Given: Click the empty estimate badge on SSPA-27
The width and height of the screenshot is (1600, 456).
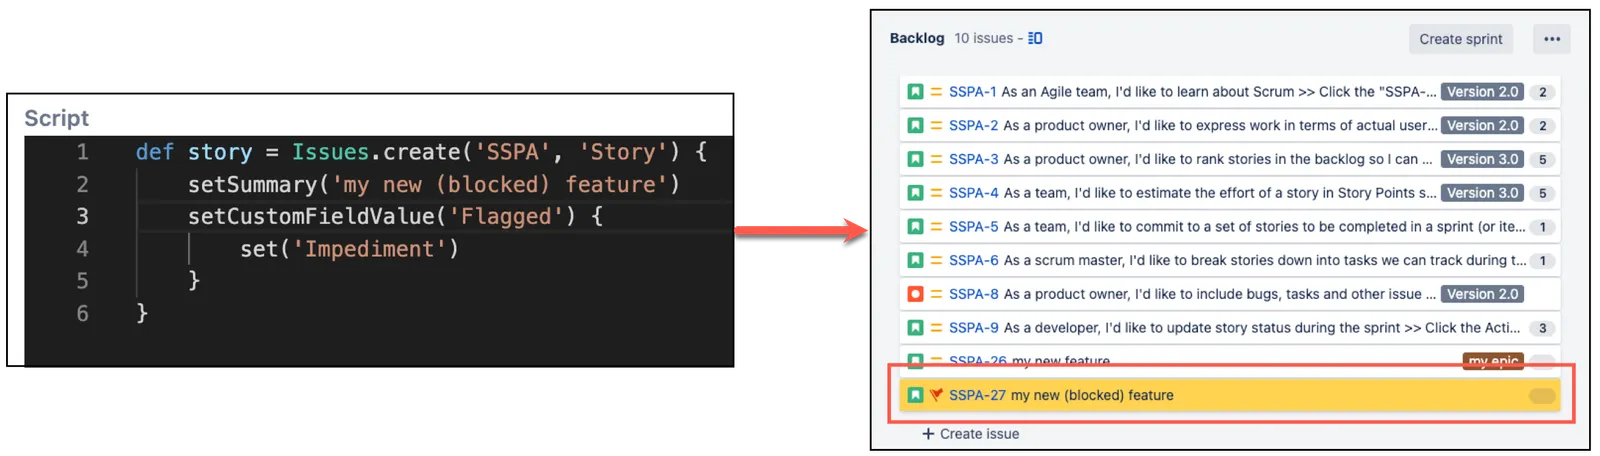Looking at the screenshot, I should [1542, 396].
